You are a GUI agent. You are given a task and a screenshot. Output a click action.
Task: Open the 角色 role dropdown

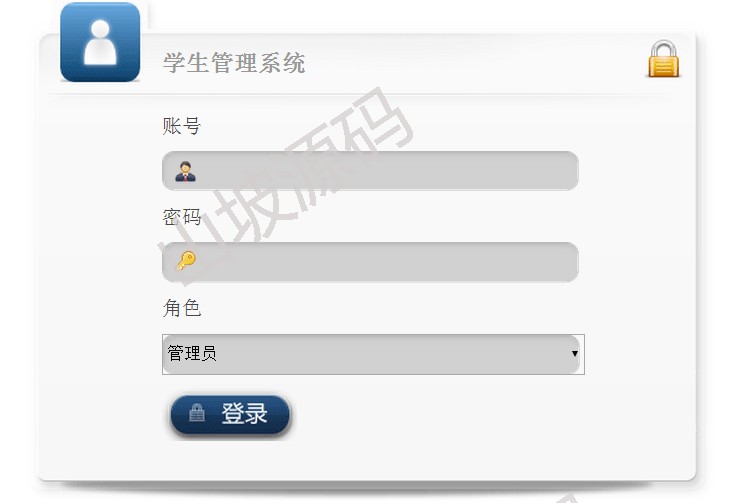tap(373, 354)
